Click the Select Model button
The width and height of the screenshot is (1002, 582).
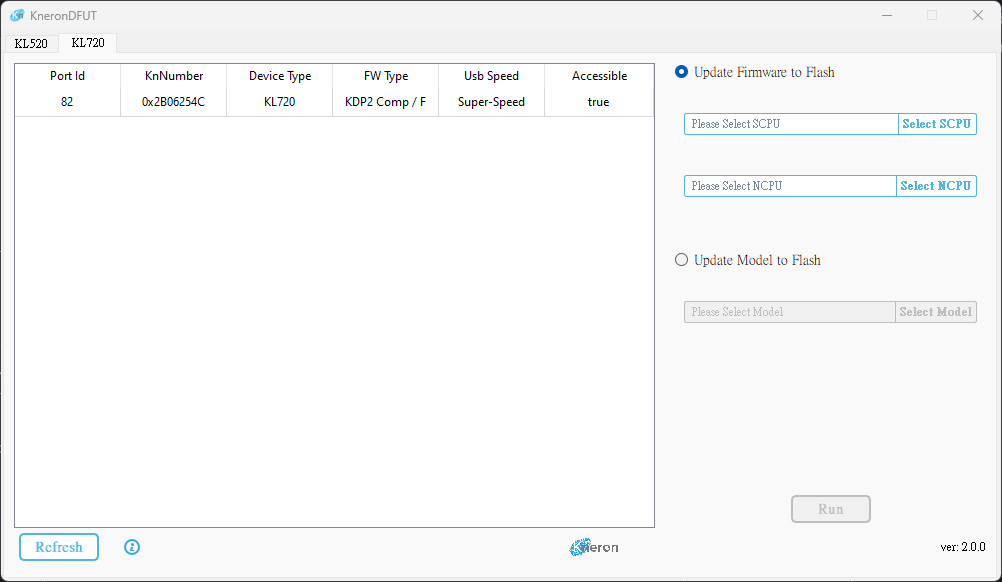click(936, 312)
